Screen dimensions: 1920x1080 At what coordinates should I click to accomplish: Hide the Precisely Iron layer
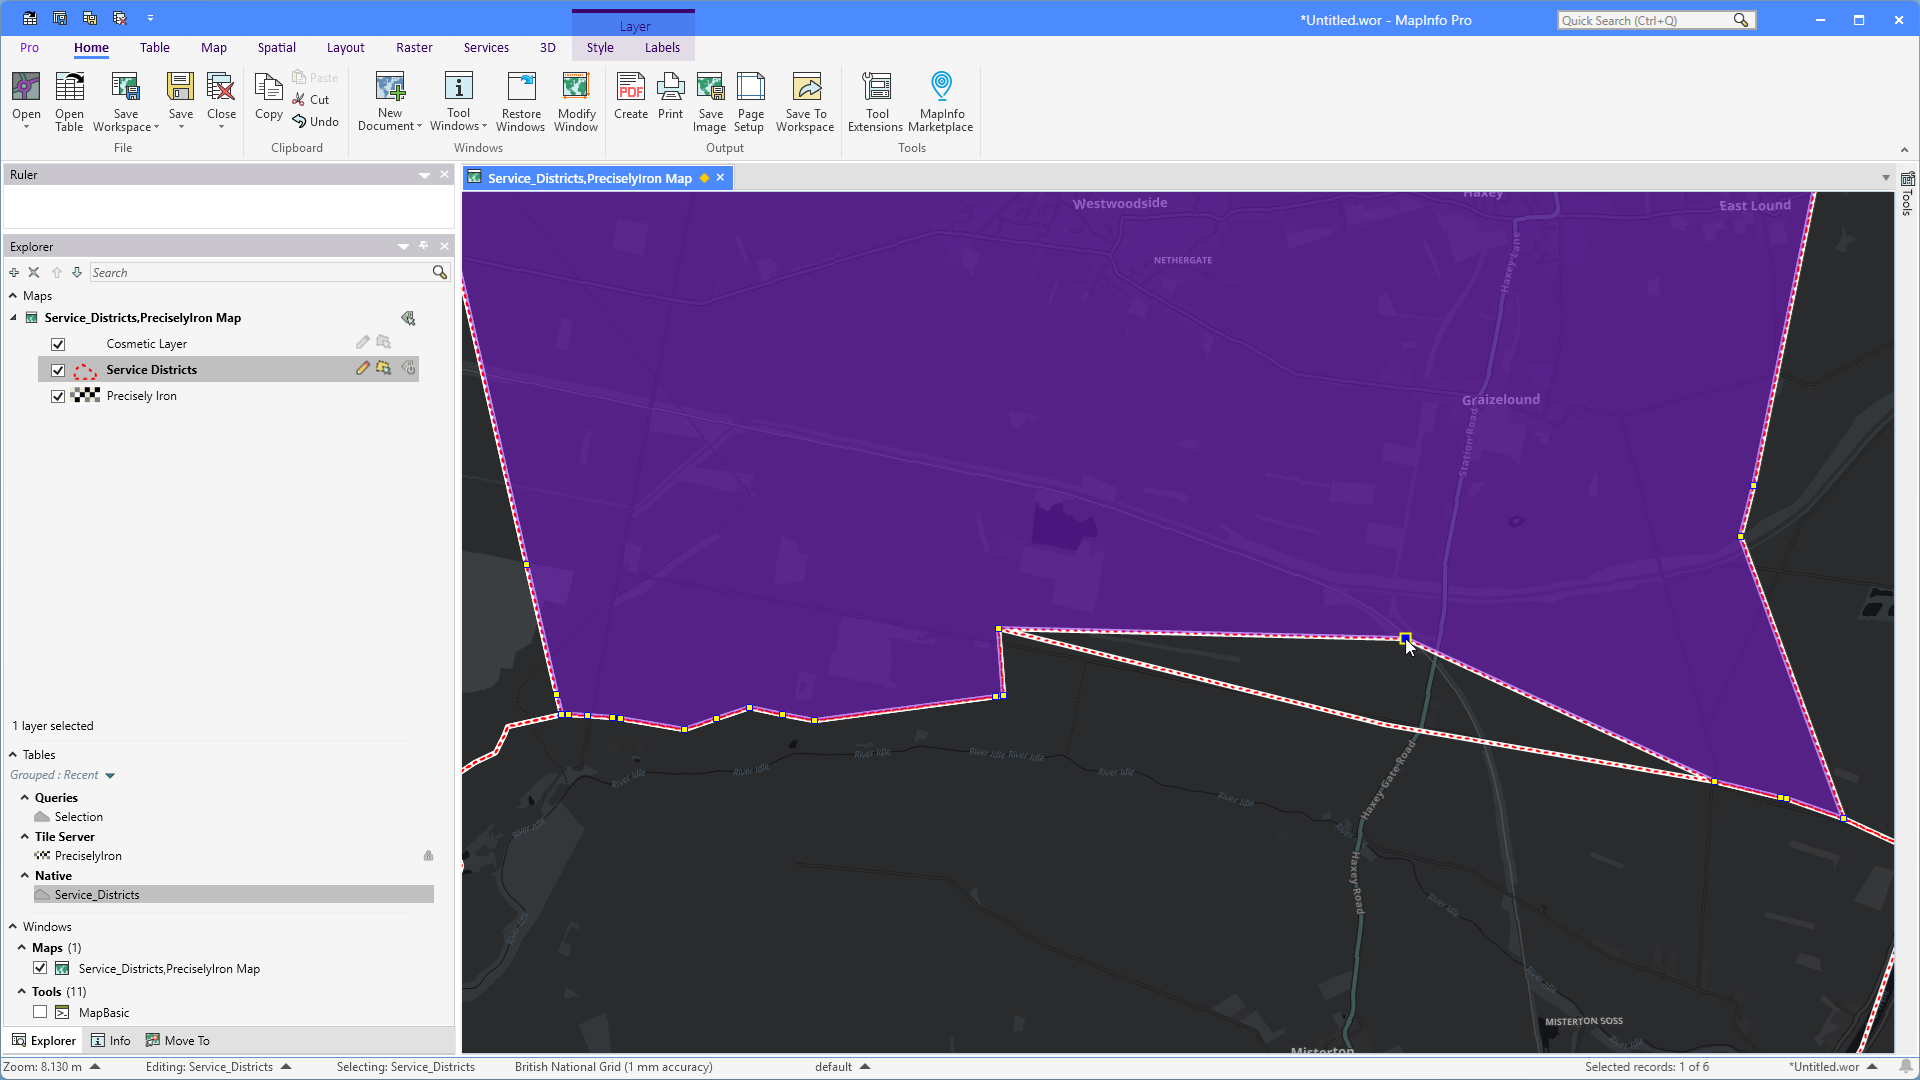coord(58,396)
